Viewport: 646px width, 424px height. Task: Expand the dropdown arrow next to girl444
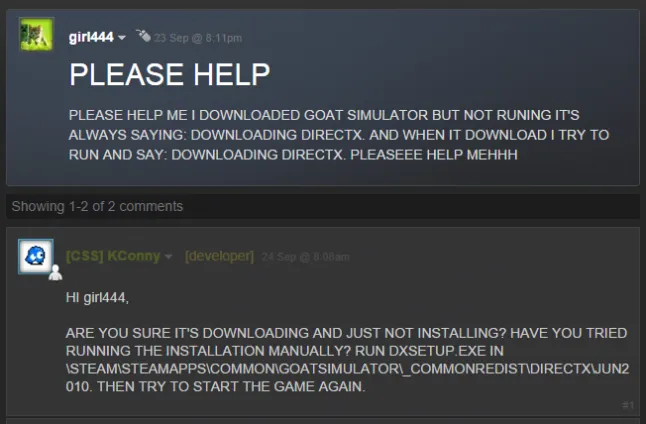[x=122, y=38]
